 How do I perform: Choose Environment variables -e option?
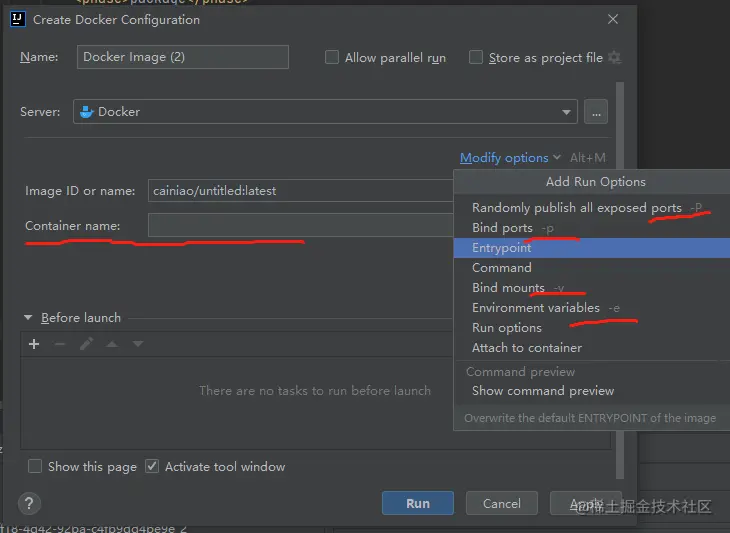592,308
